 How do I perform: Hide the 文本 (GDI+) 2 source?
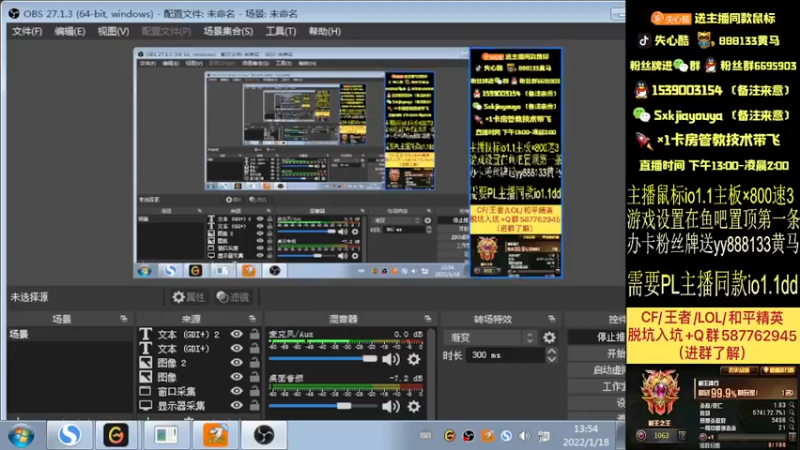236,334
